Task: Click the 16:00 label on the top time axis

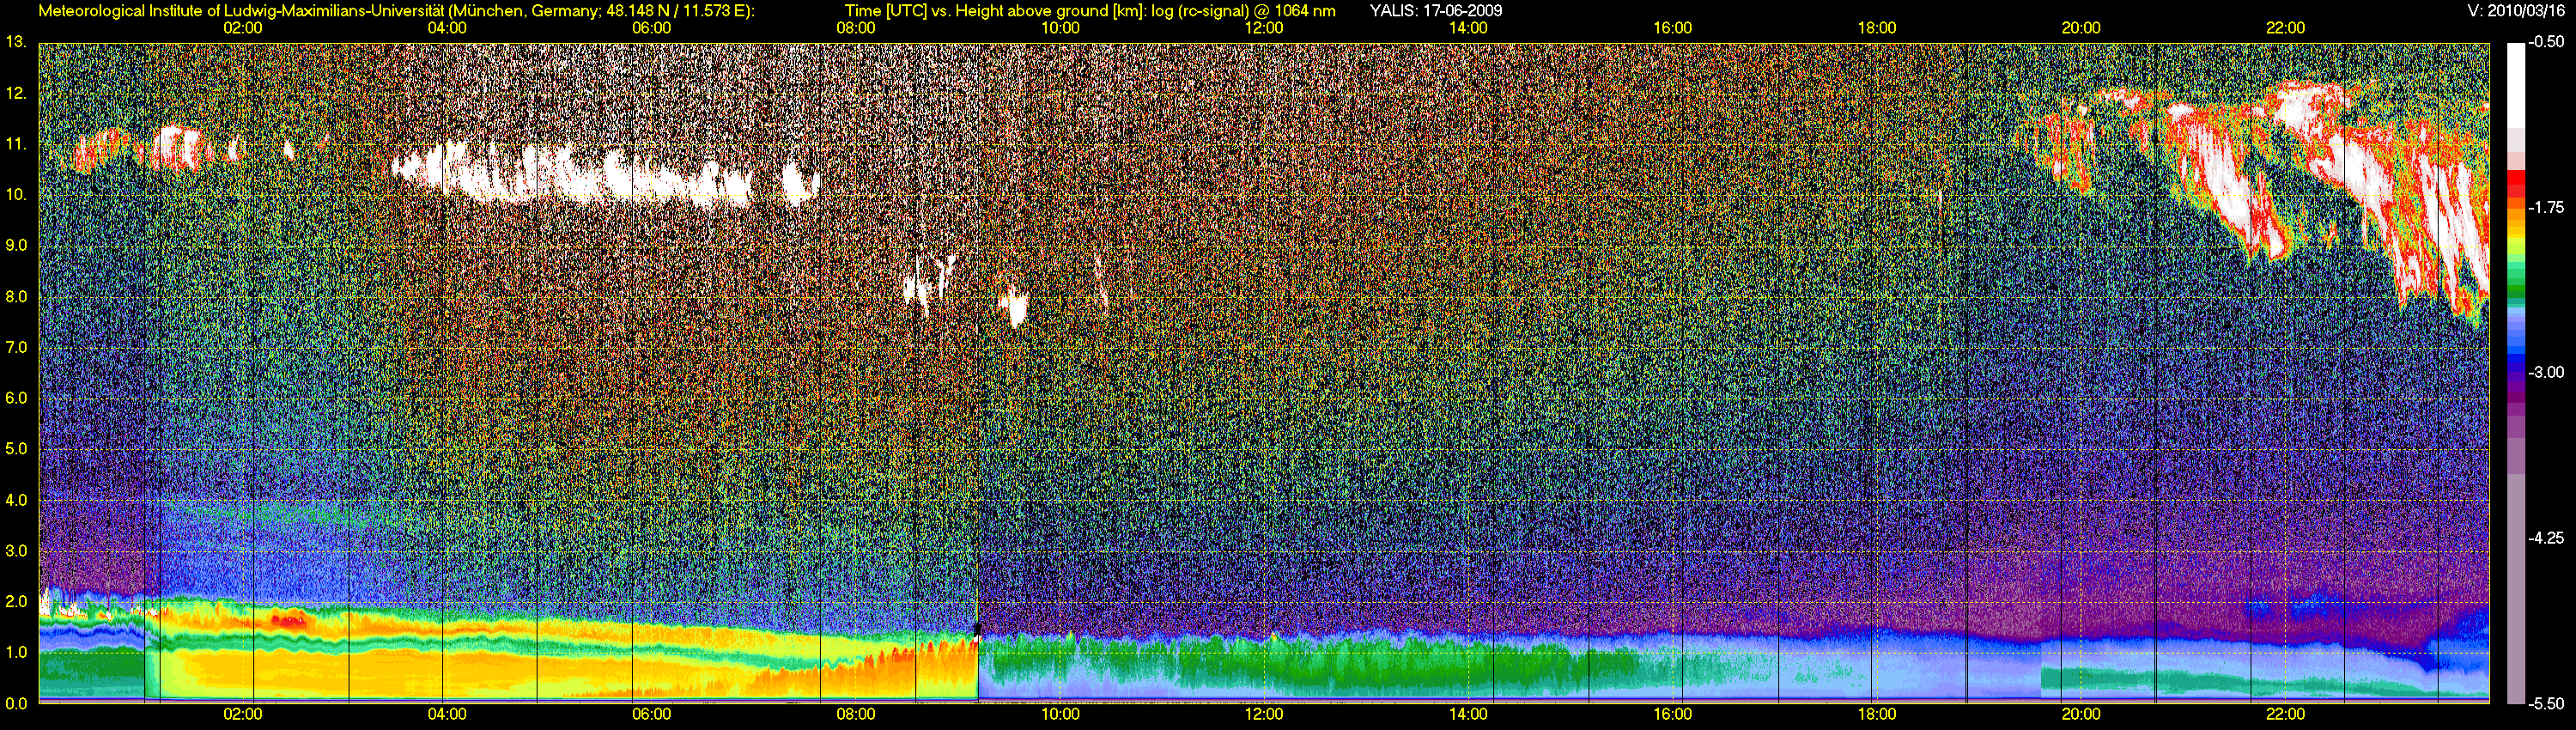Action: click(1673, 28)
